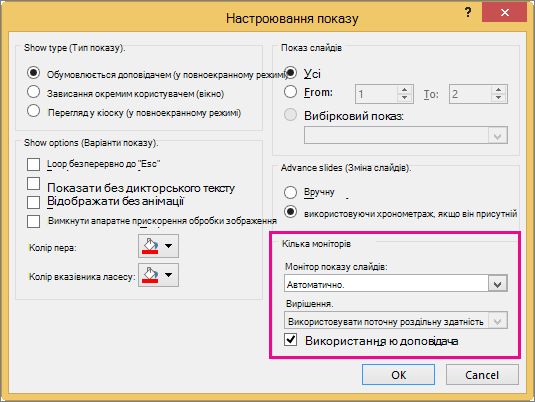Select Вручну advance option
The width and height of the screenshot is (535, 402).
[x=290, y=192]
